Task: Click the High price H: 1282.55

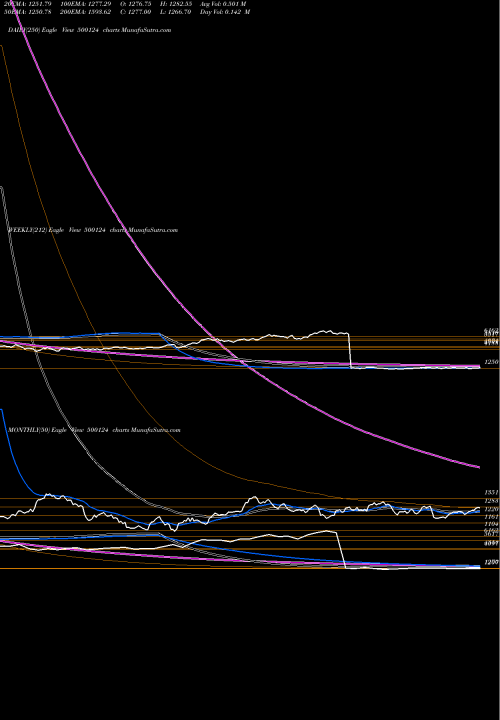Action: pos(176,4)
